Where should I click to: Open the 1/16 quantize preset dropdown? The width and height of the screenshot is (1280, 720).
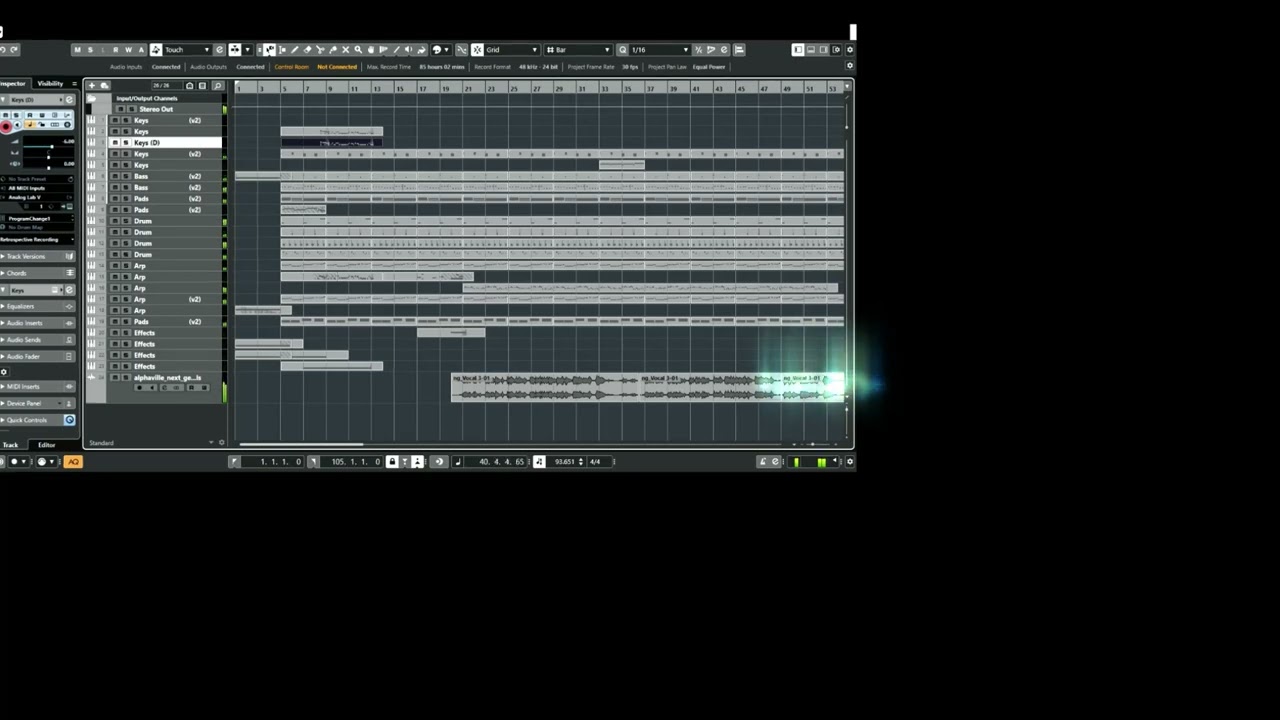(660, 49)
